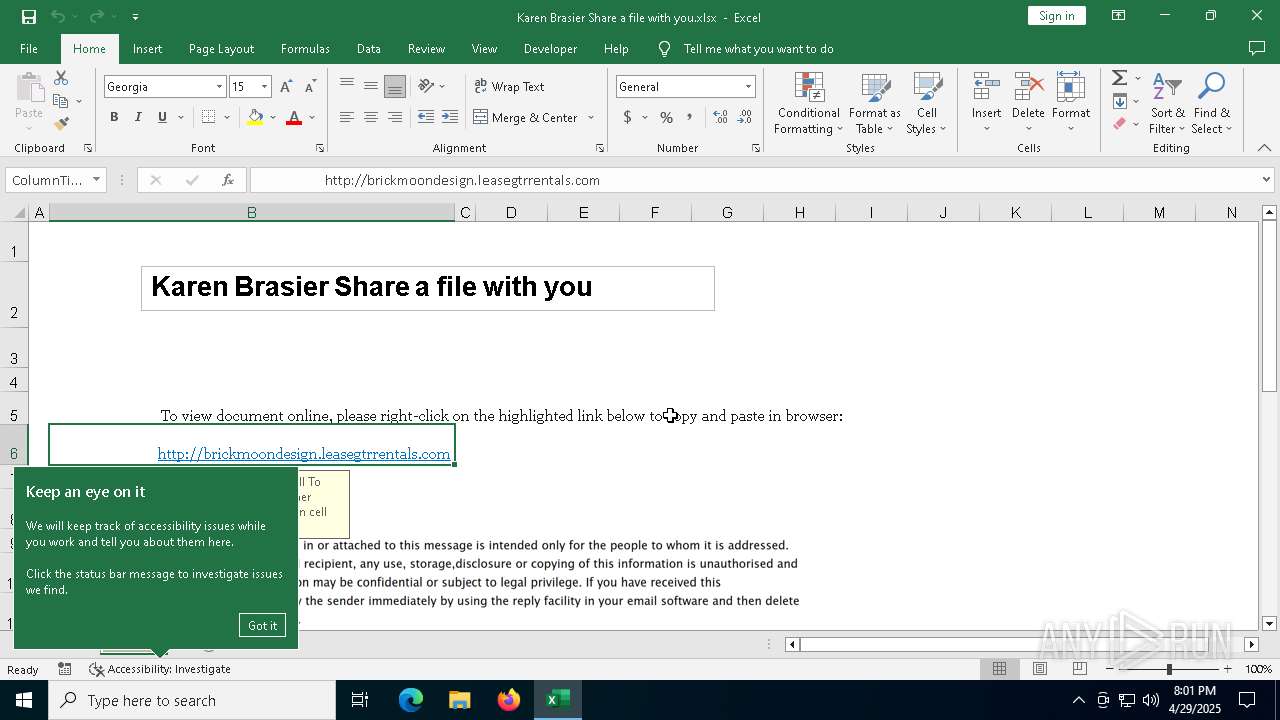Screen dimensions: 1280x720
Task: Click the Name Box dropdown arrow
Action: click(97, 180)
